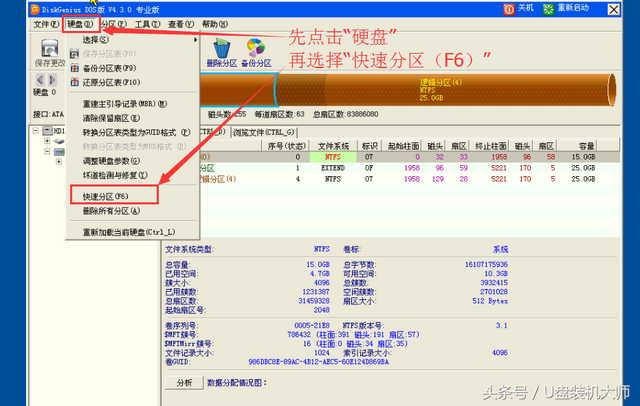The width and height of the screenshot is (640, 406).
Task: Expand the nested logical partition tree node
Action: click(x=59, y=162)
